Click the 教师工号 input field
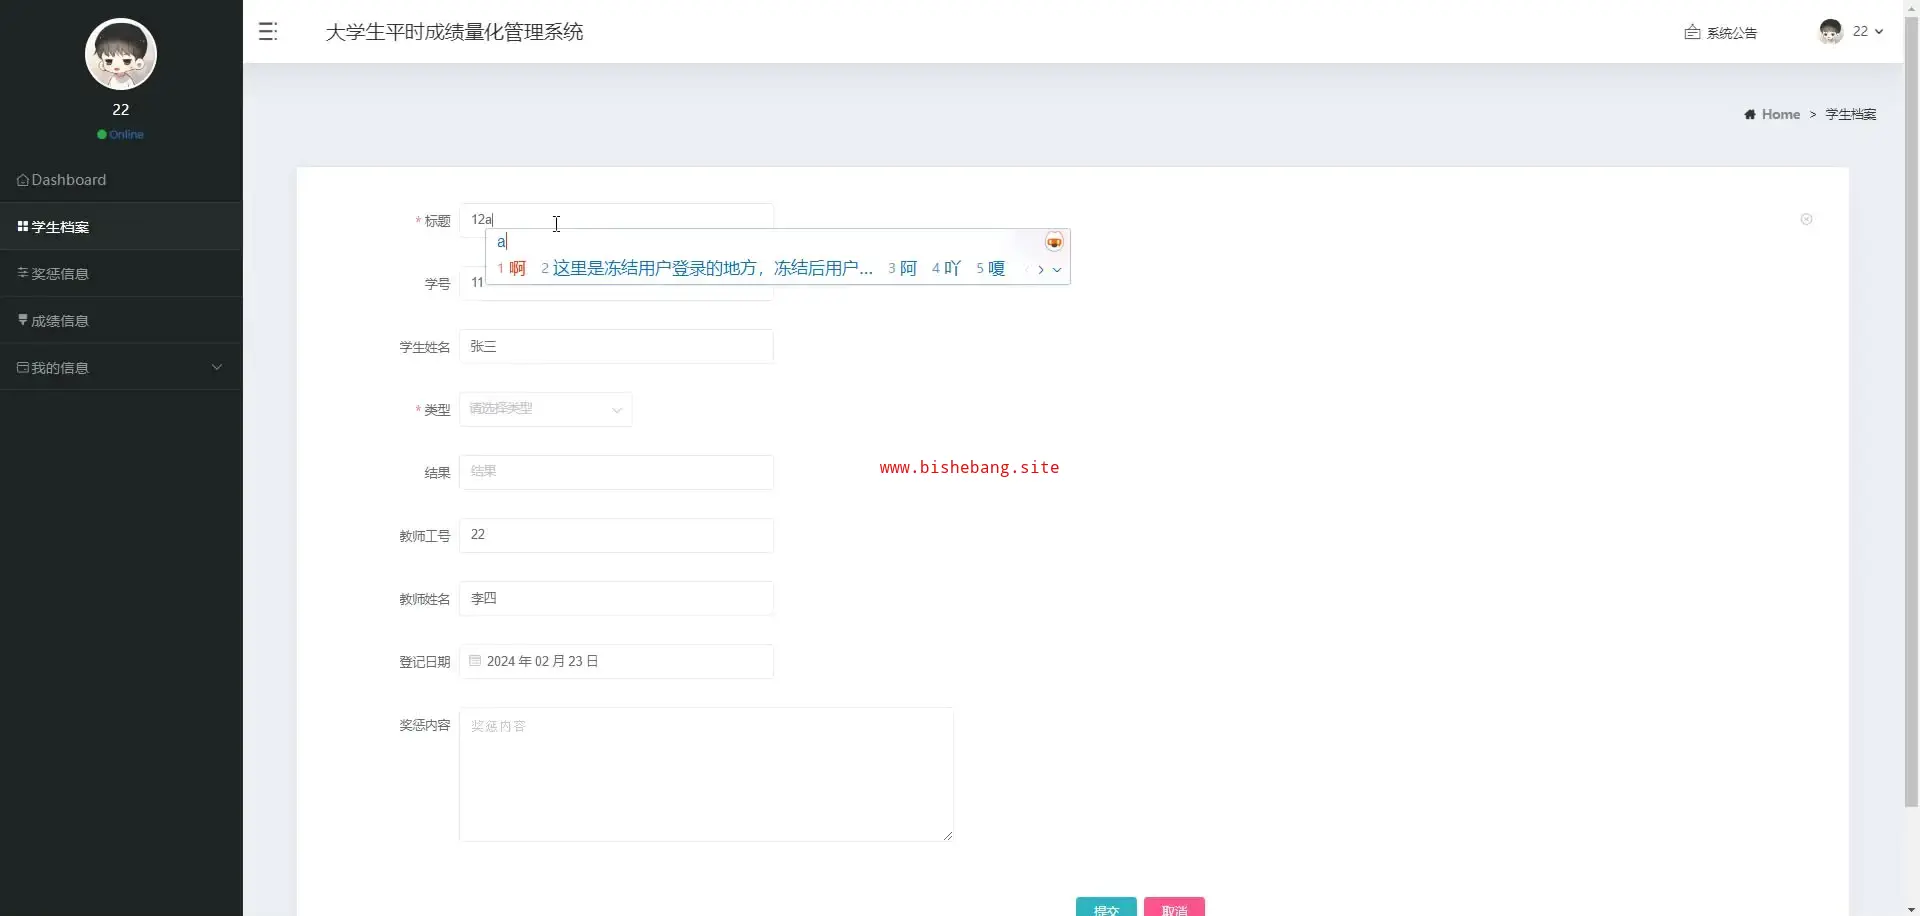Image resolution: width=1920 pixels, height=916 pixels. pos(616,535)
